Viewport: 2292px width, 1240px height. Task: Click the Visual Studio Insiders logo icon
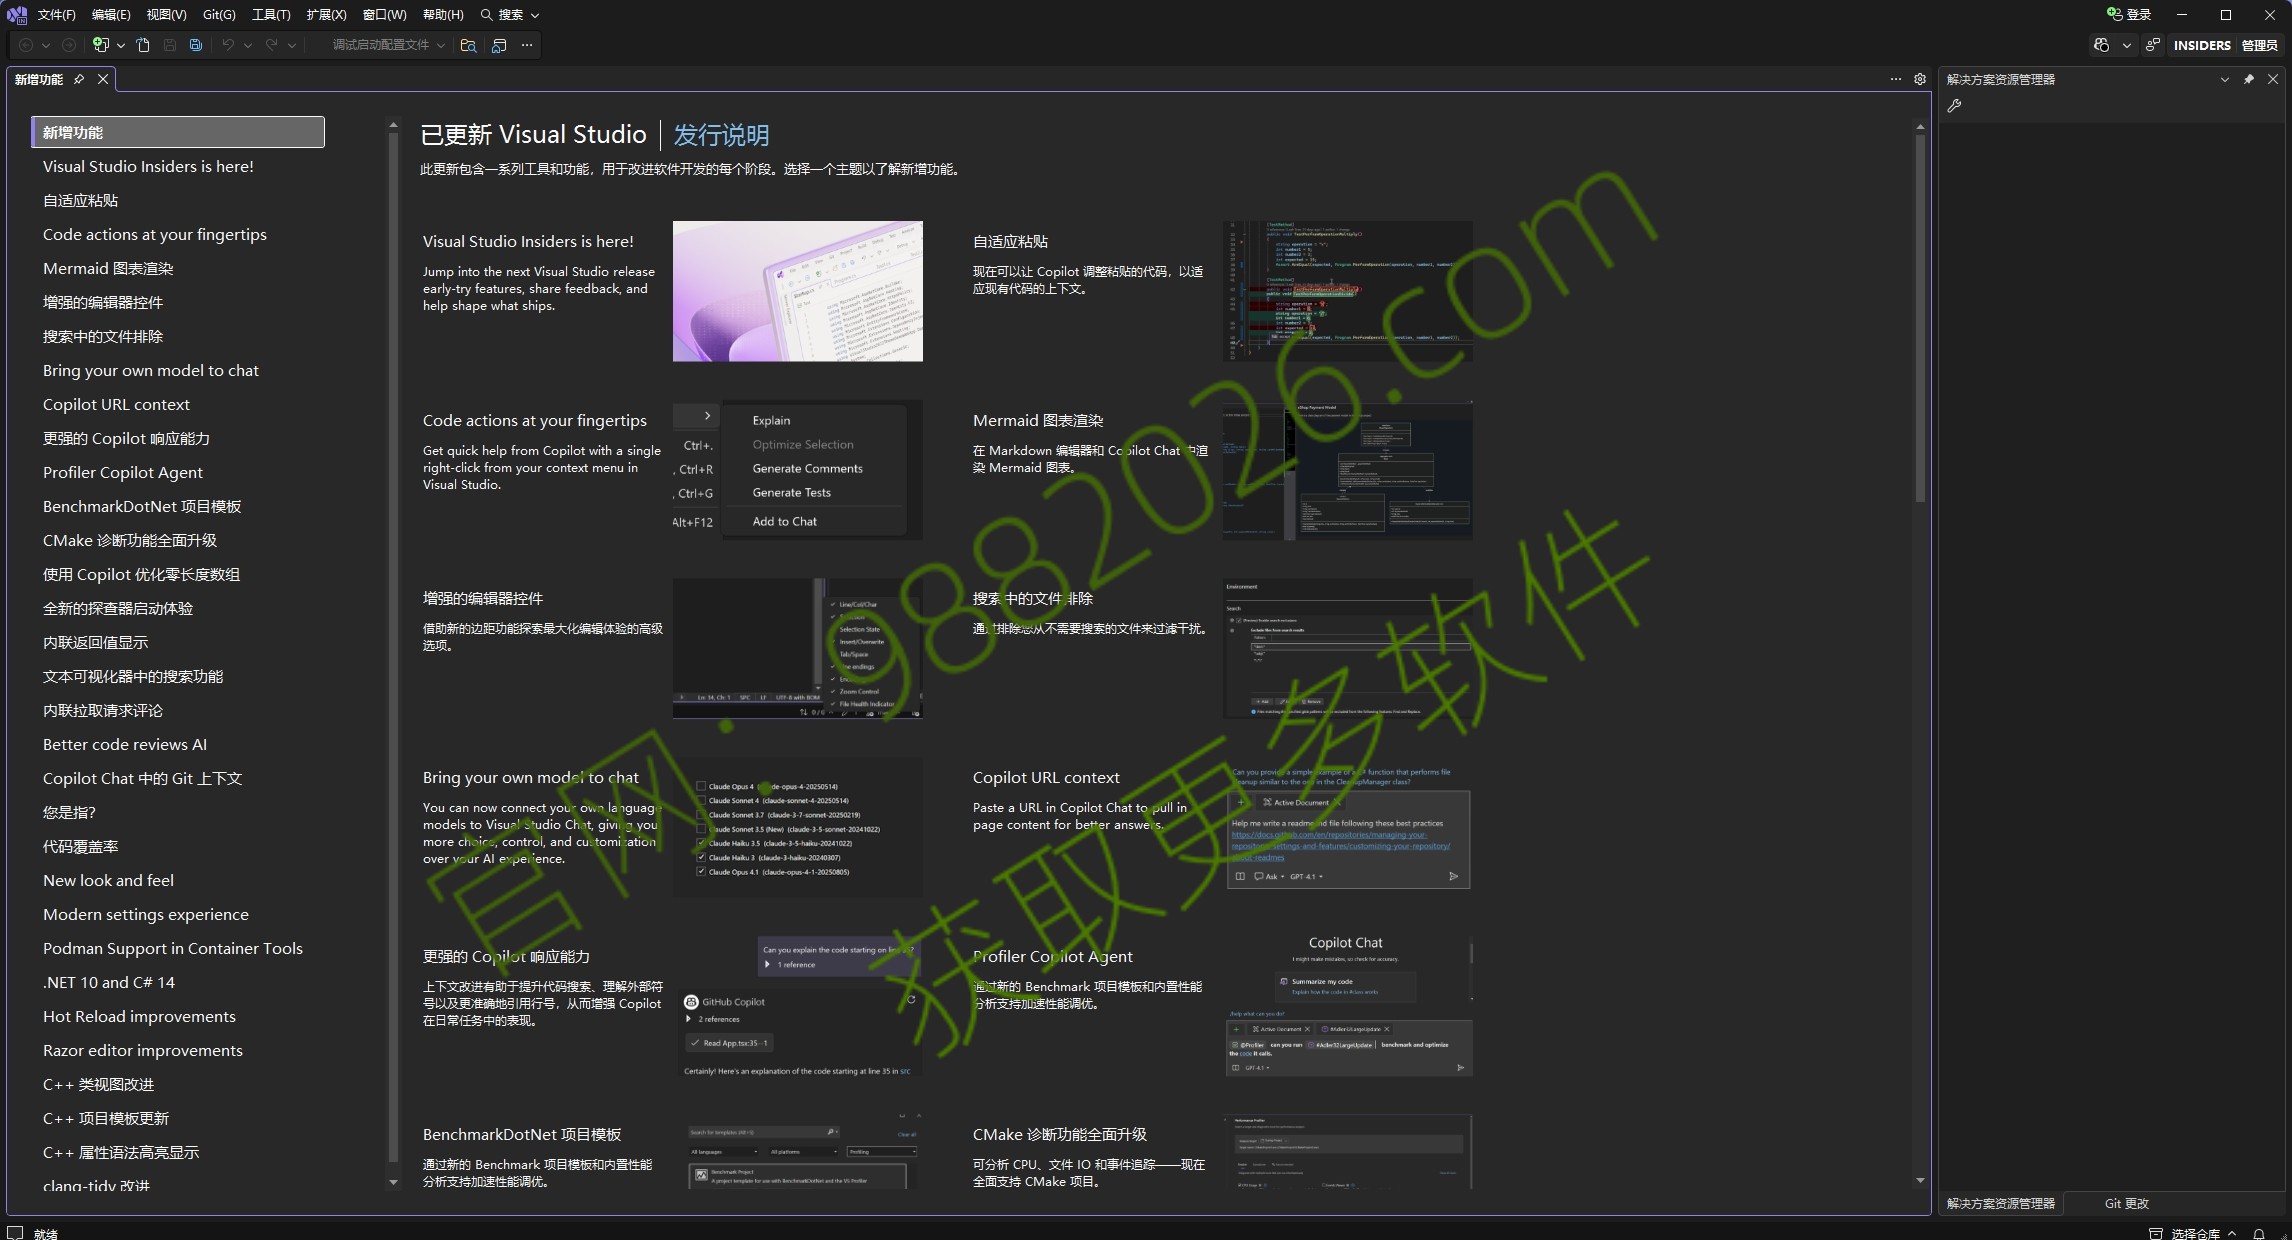[17, 14]
